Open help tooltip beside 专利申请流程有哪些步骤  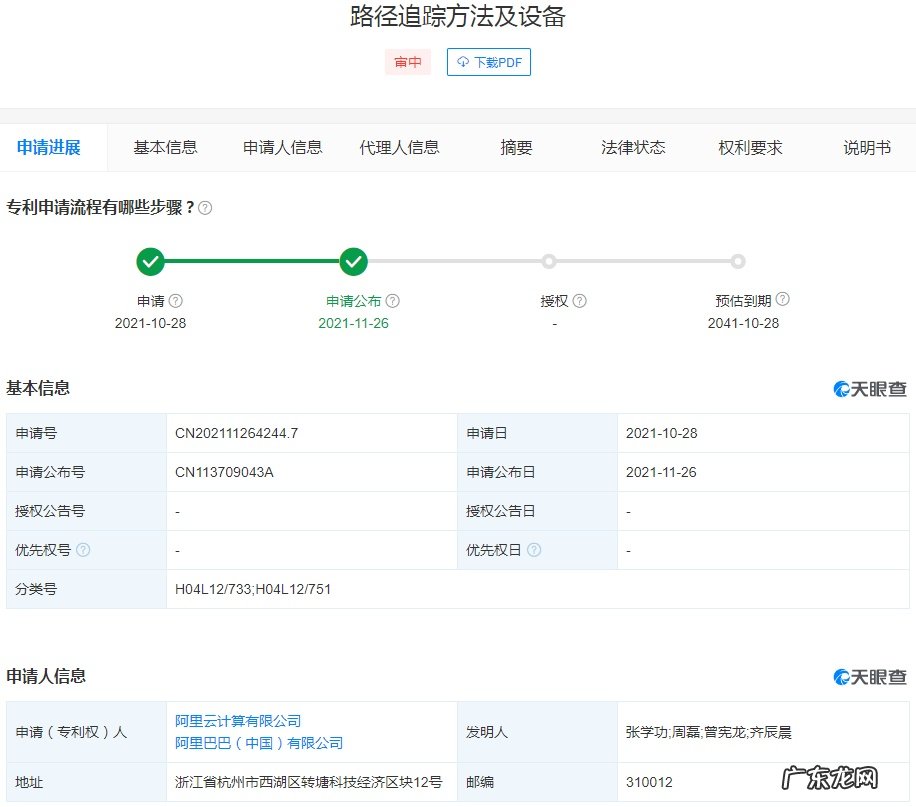click(207, 207)
